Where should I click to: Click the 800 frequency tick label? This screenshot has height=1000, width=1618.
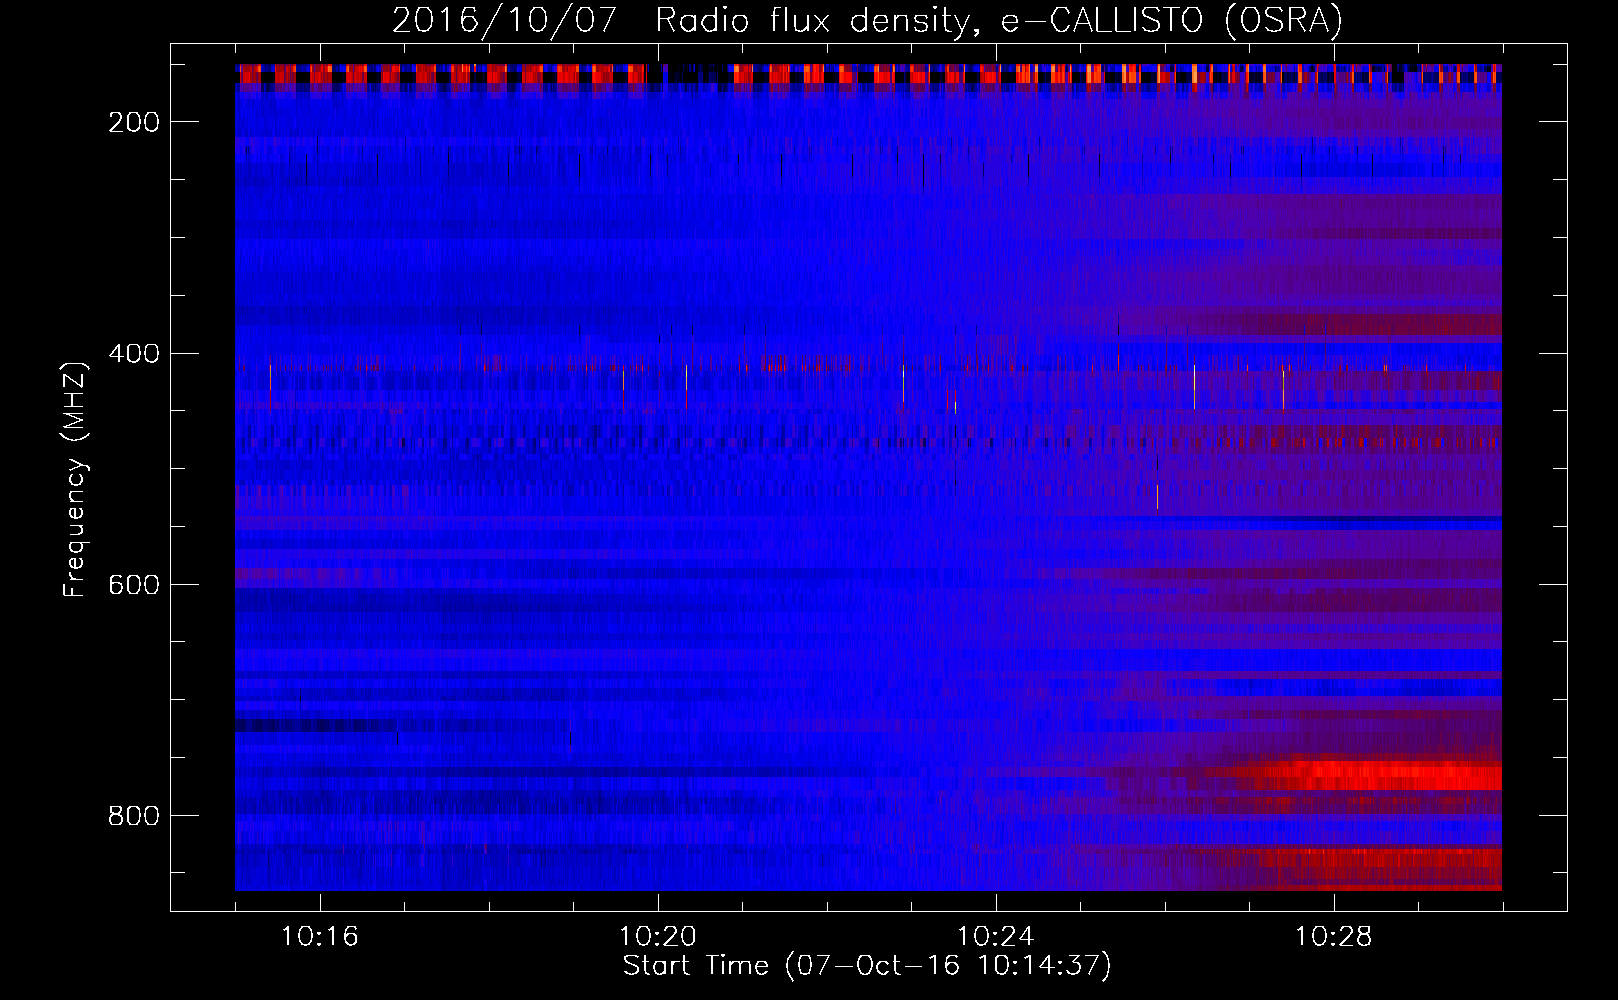coord(134,816)
